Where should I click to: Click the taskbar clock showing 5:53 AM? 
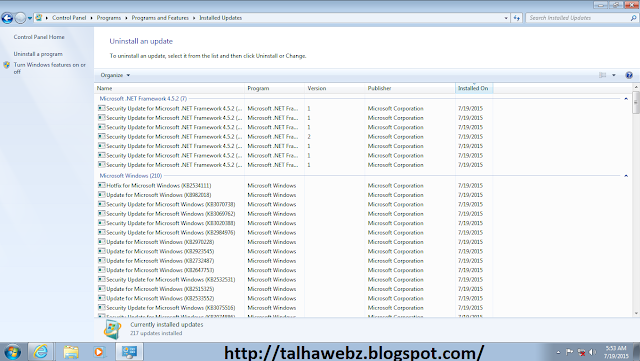pos(616,352)
